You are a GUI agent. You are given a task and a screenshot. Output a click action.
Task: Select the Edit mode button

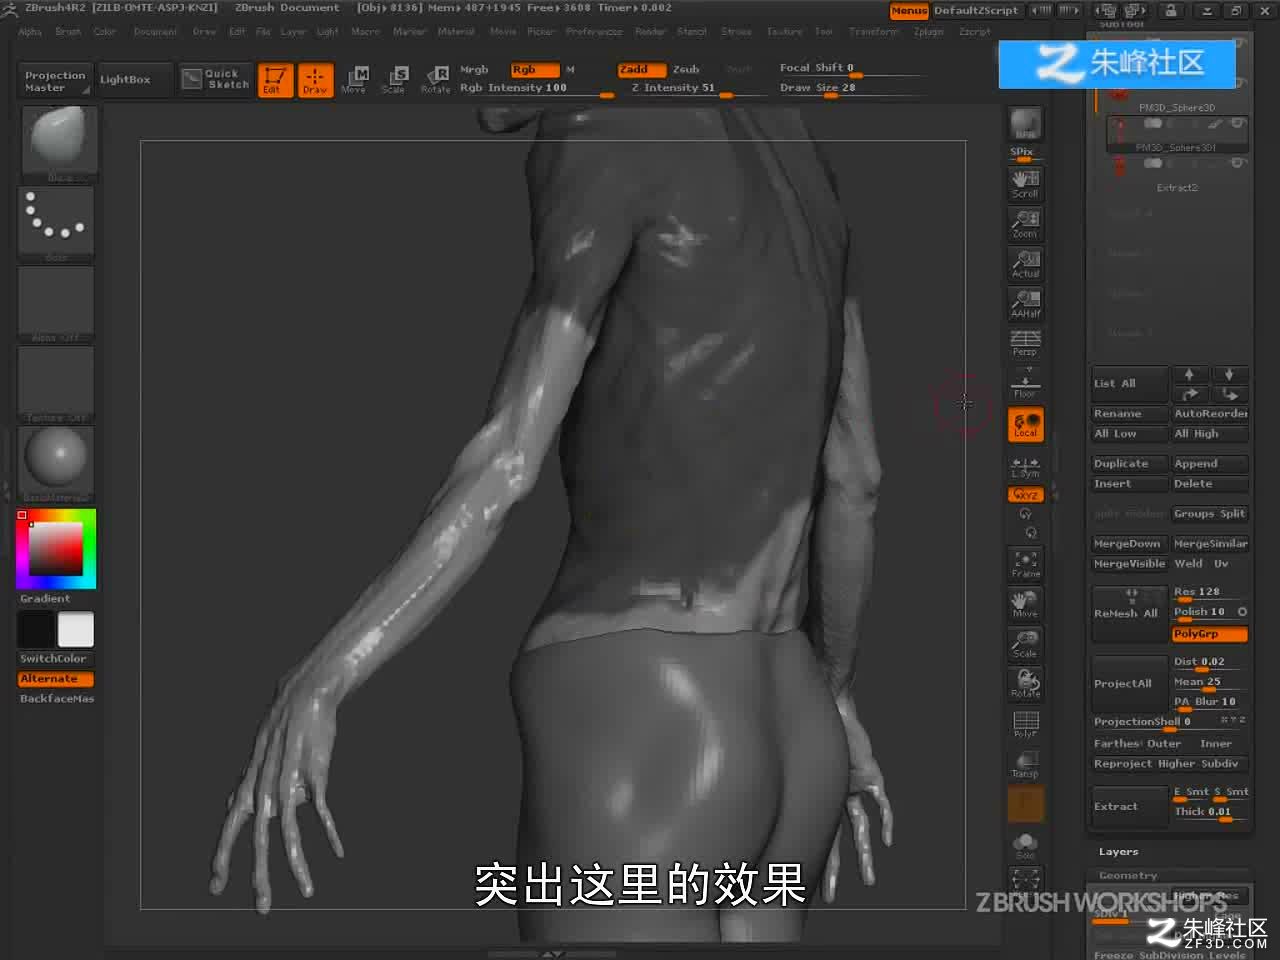click(275, 80)
